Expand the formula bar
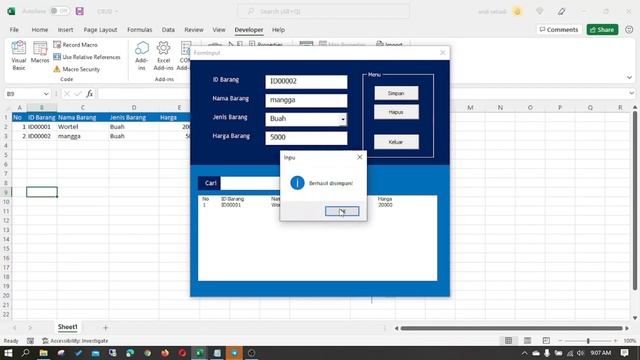 [x=631, y=93]
